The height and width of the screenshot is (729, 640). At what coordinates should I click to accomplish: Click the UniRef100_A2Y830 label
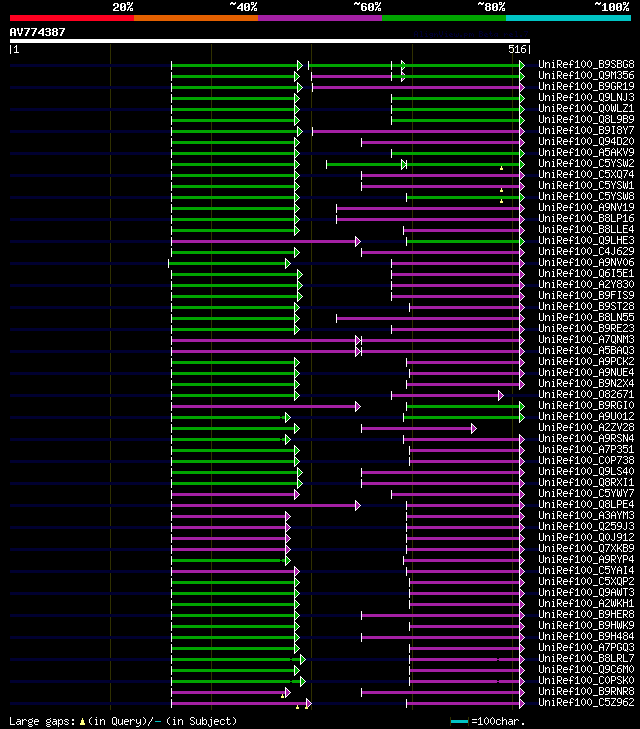(x=586, y=284)
